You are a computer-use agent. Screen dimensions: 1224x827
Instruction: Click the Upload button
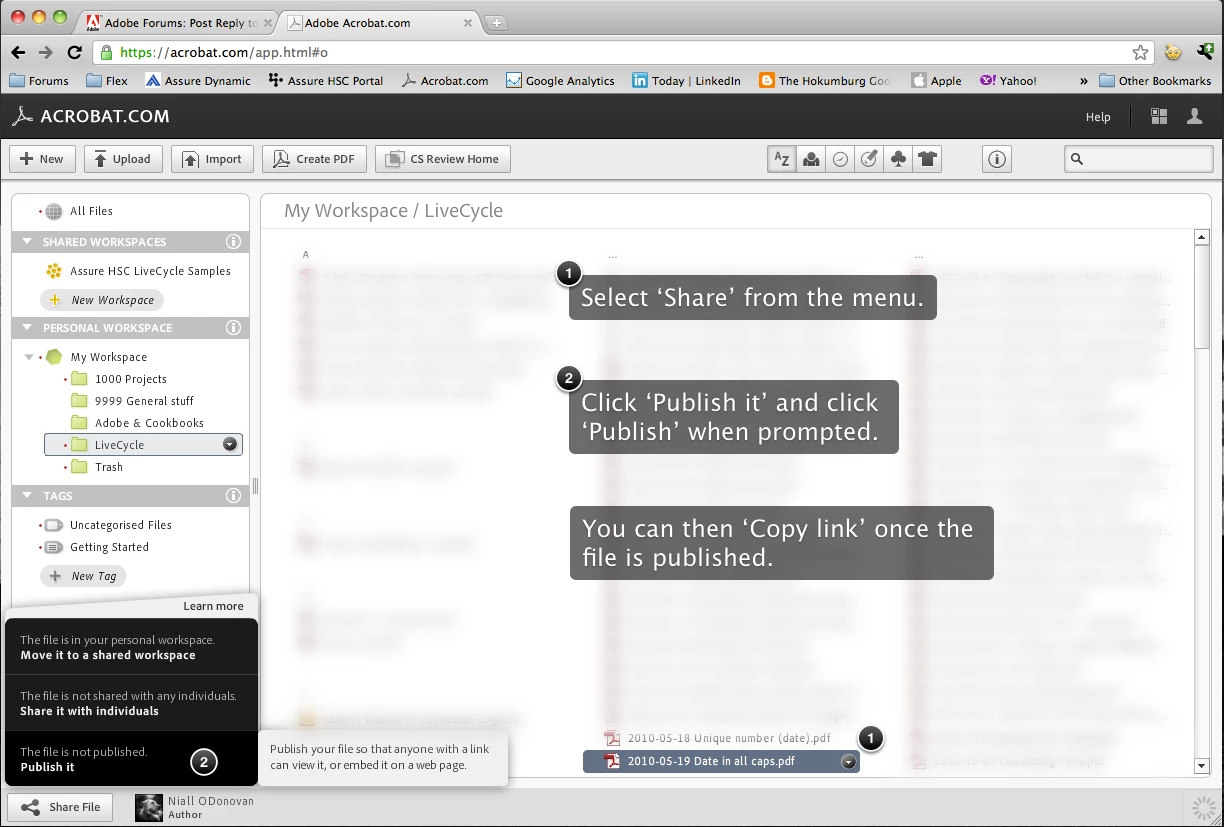pos(123,159)
